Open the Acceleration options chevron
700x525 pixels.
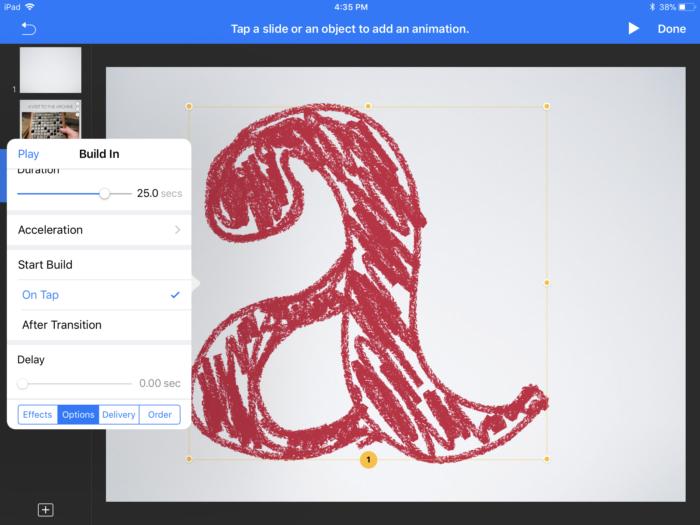pos(178,230)
